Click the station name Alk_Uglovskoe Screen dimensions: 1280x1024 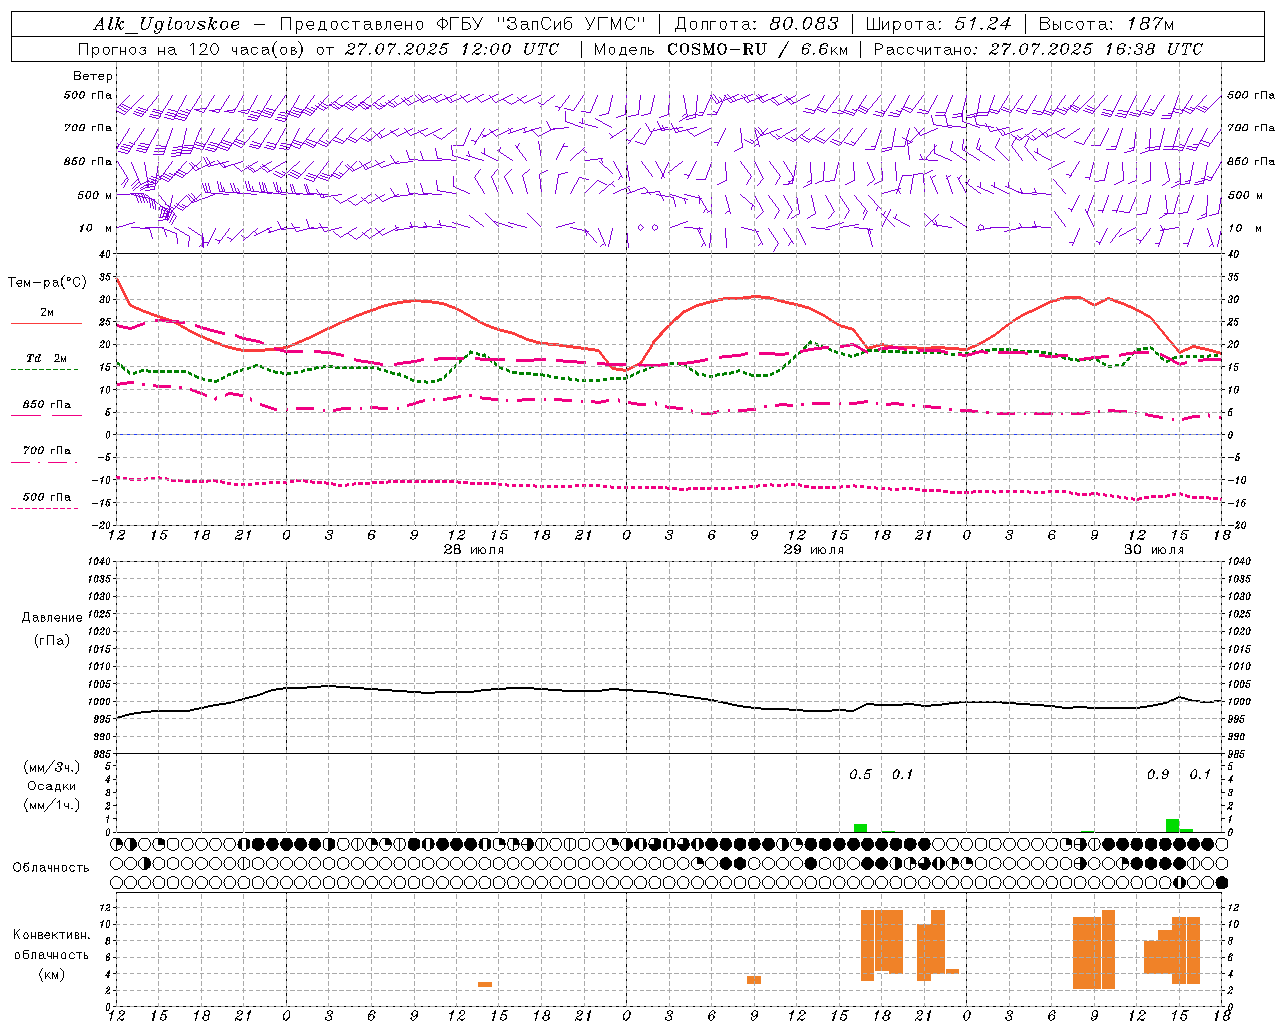pyautogui.click(x=167, y=24)
